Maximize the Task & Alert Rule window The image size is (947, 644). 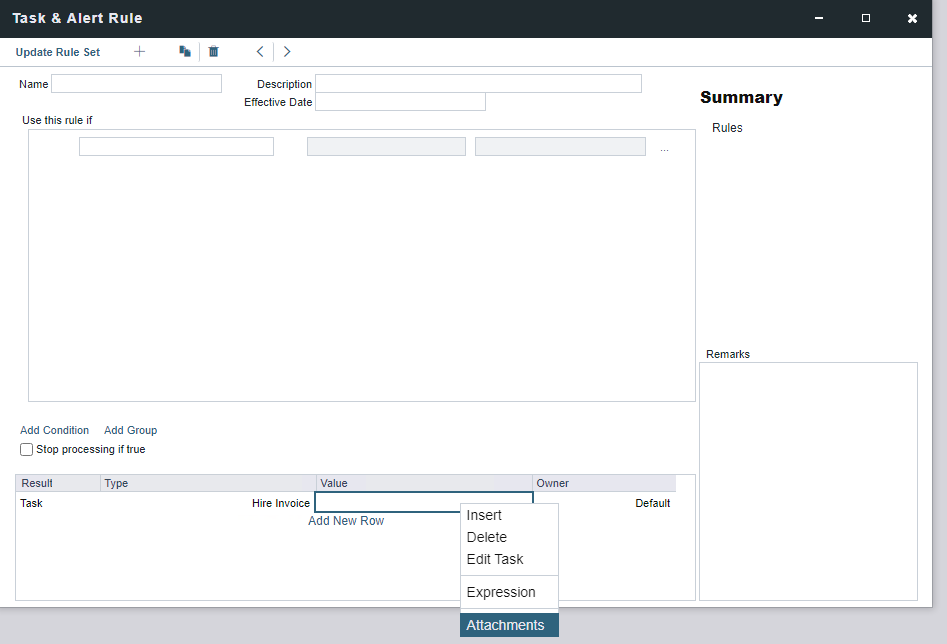click(866, 18)
